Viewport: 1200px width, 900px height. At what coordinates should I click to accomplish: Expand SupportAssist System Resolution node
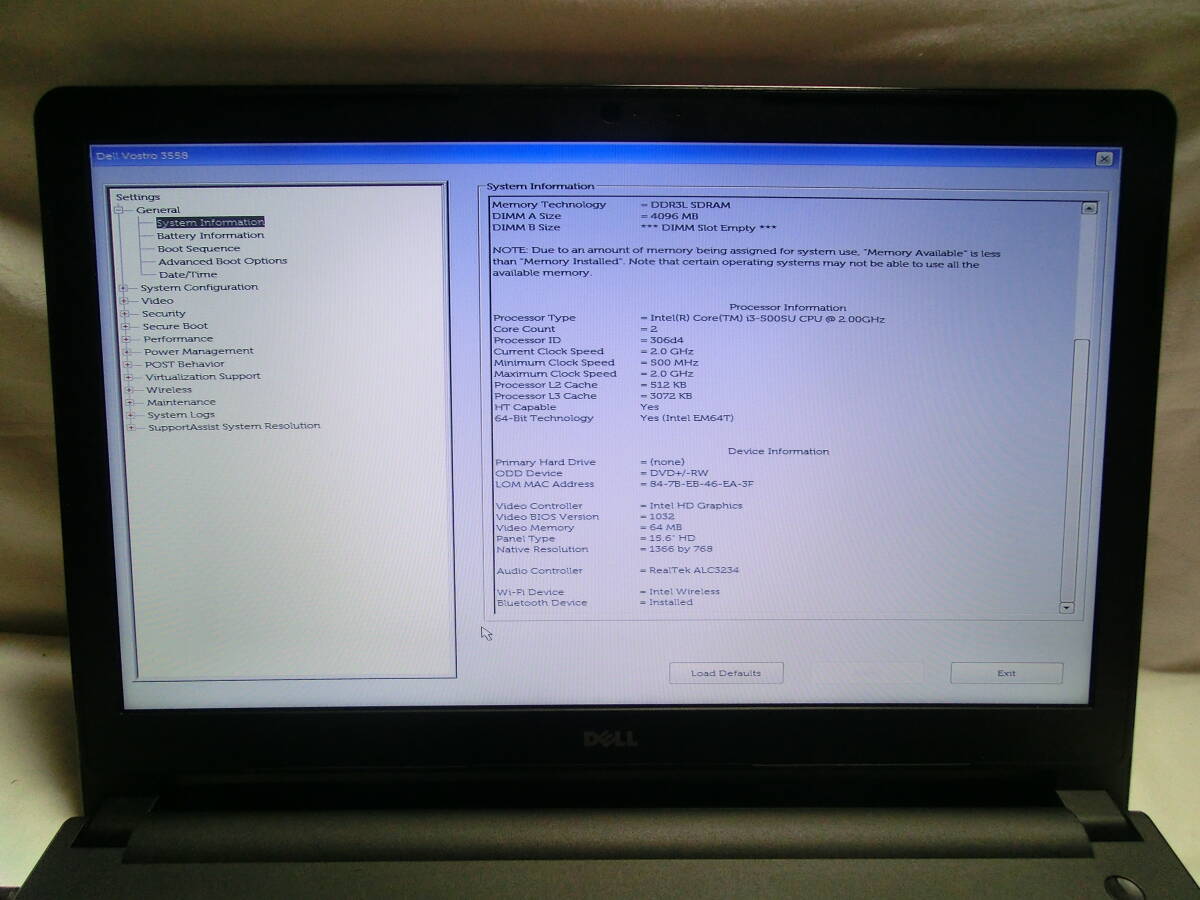point(132,427)
